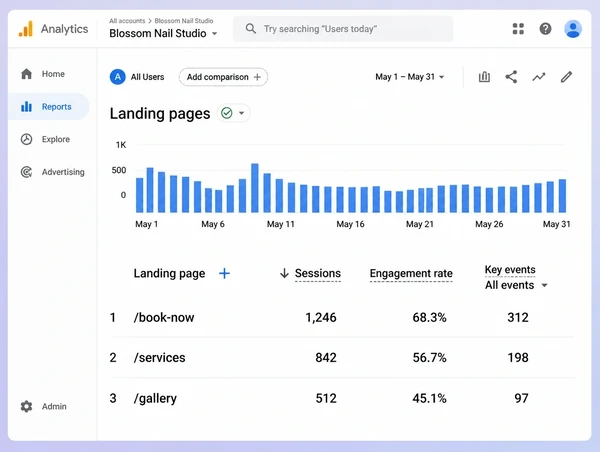The height and width of the screenshot is (452, 600).
Task: Click the 97 key events value
Action: pos(522,398)
